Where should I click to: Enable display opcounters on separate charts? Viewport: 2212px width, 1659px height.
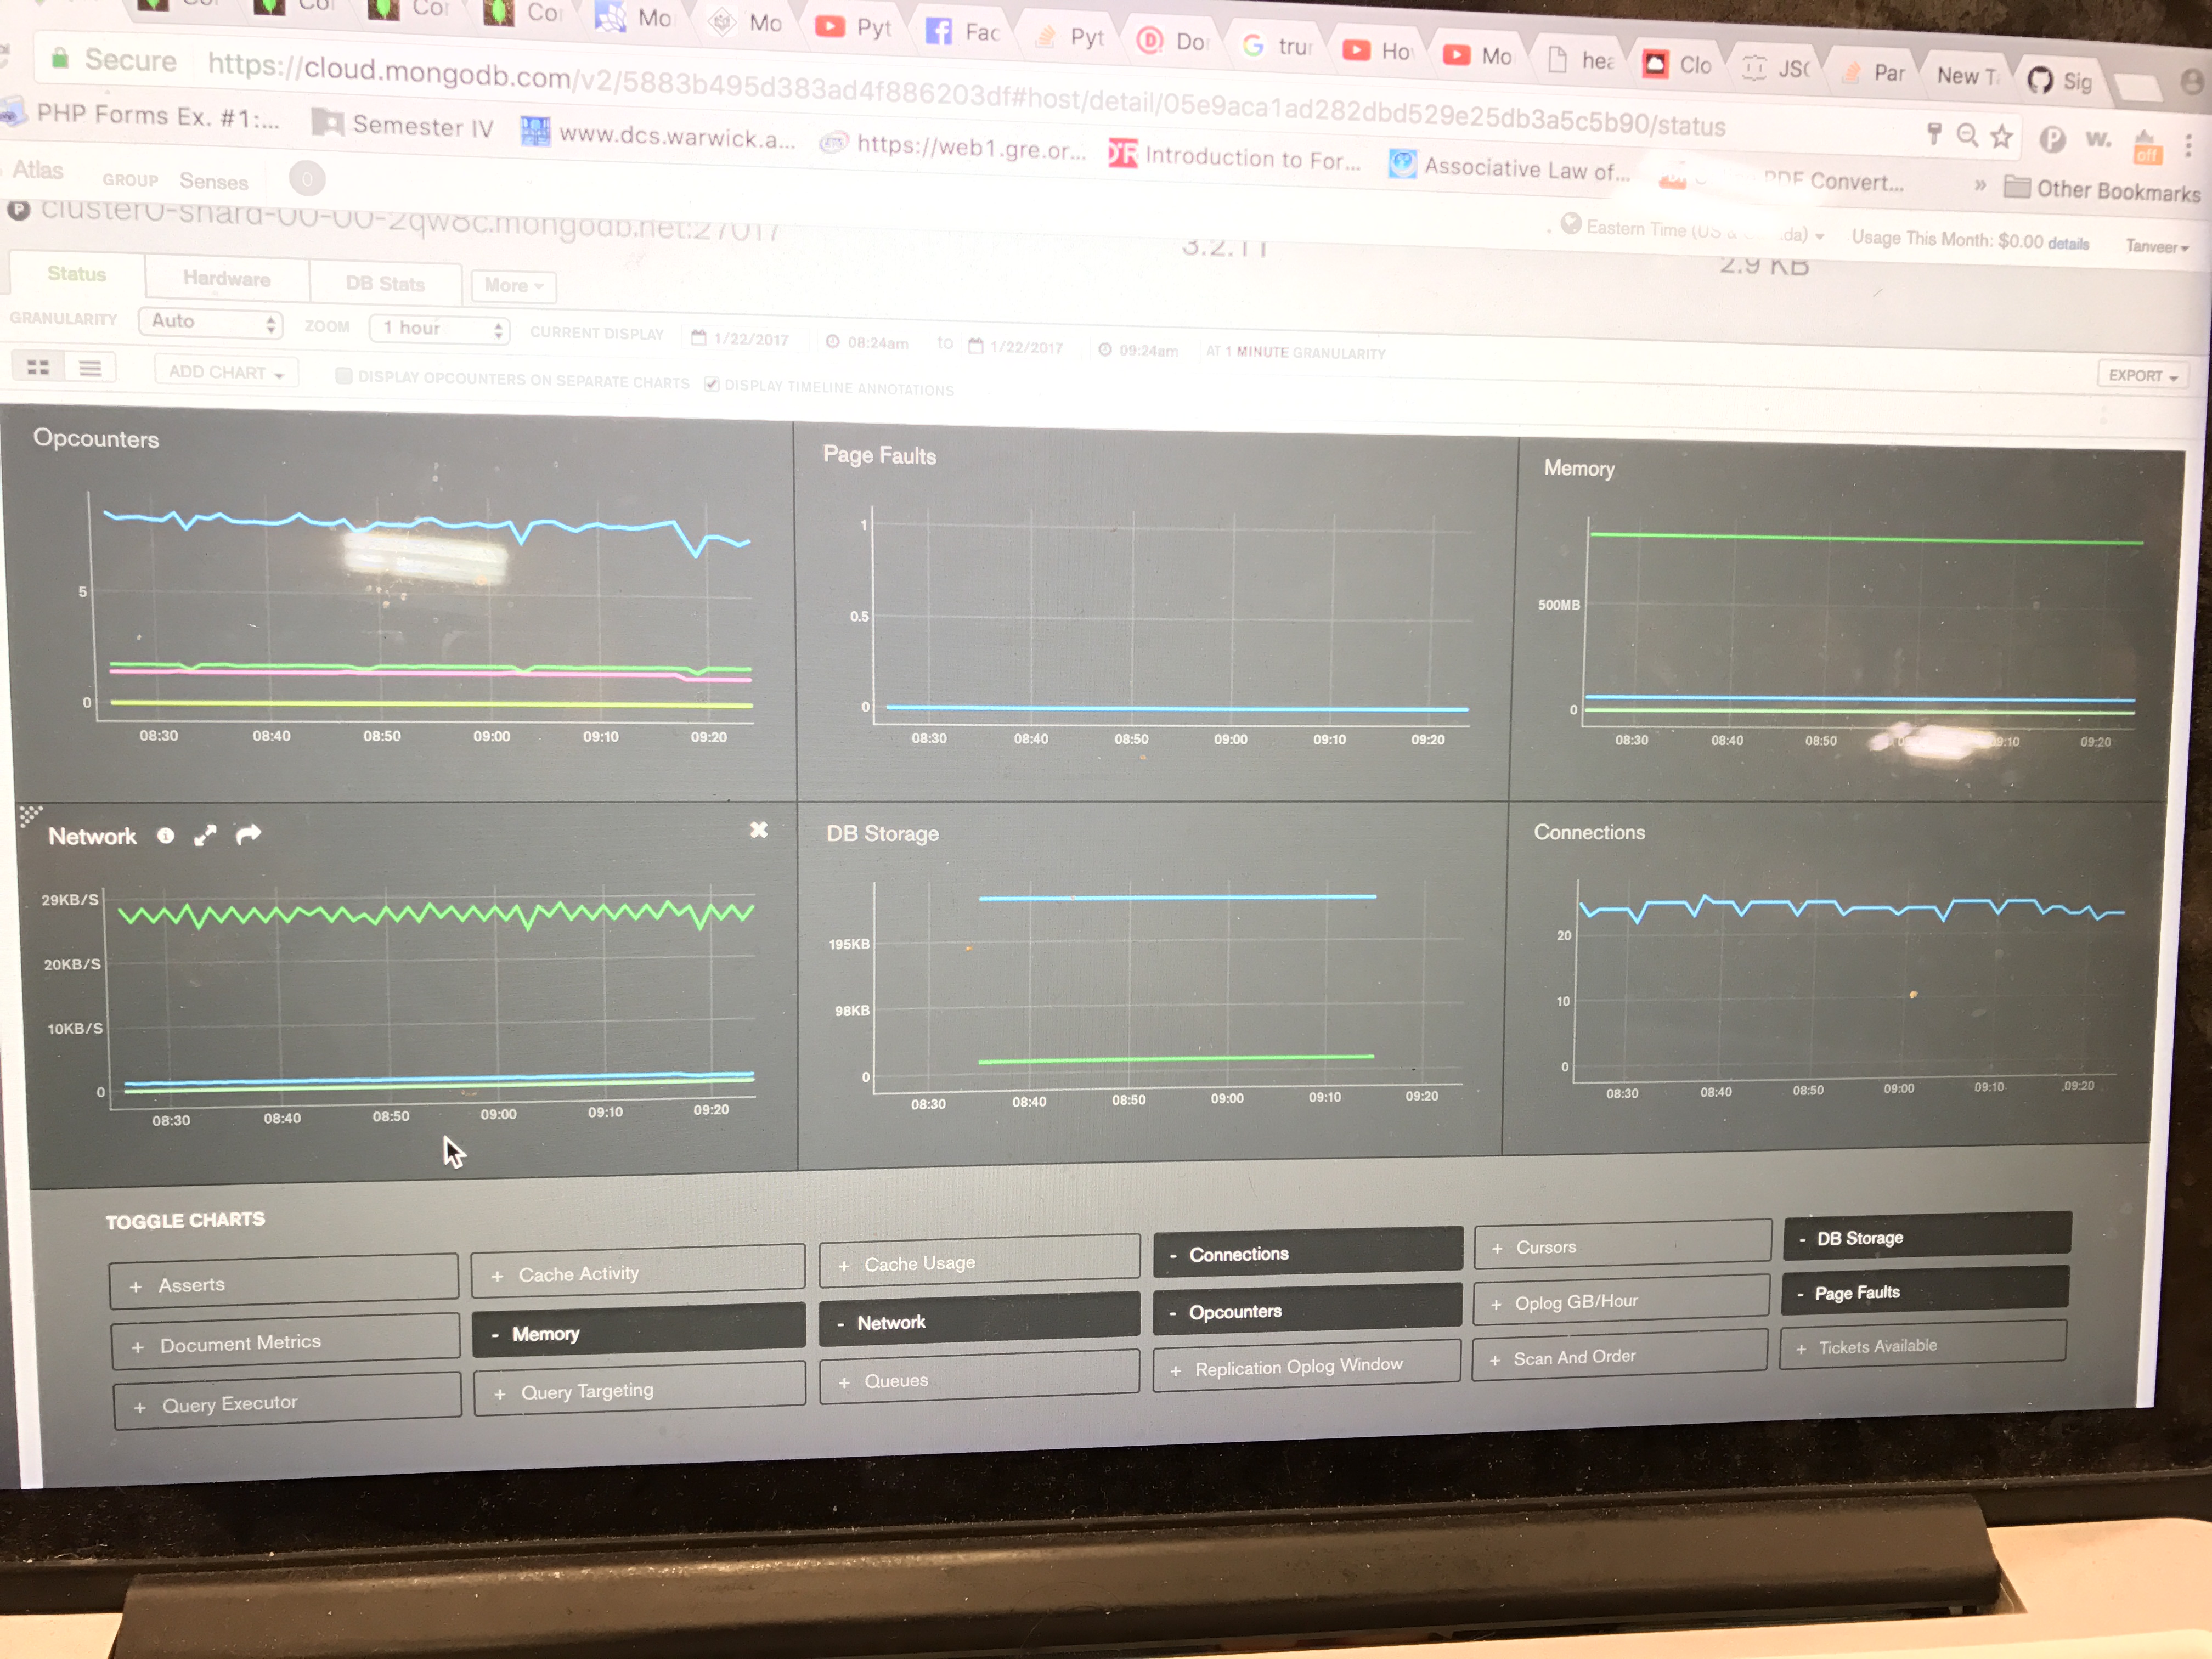pyautogui.click(x=344, y=376)
